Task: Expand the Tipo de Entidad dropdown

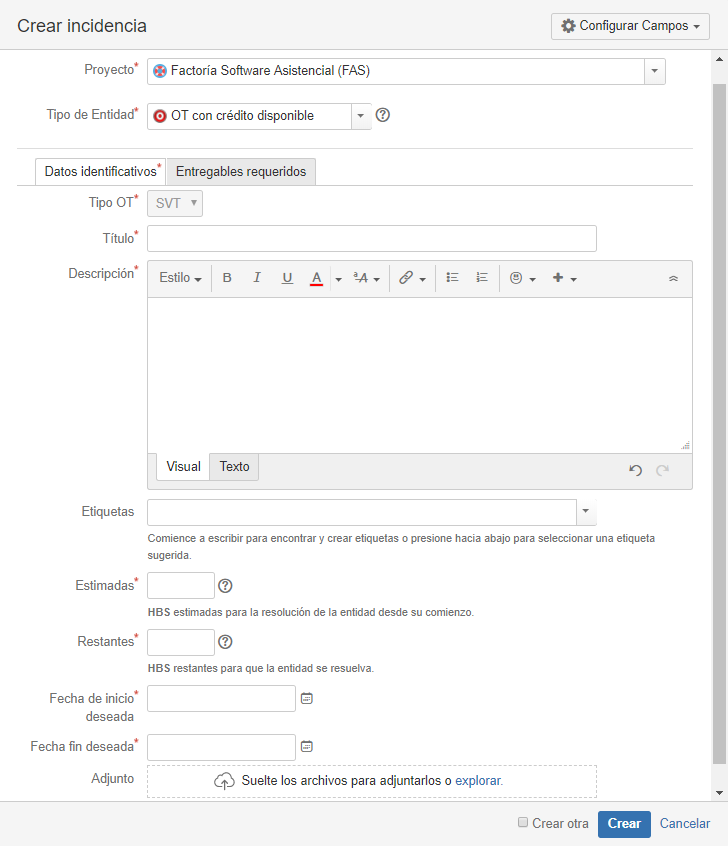Action: (360, 116)
